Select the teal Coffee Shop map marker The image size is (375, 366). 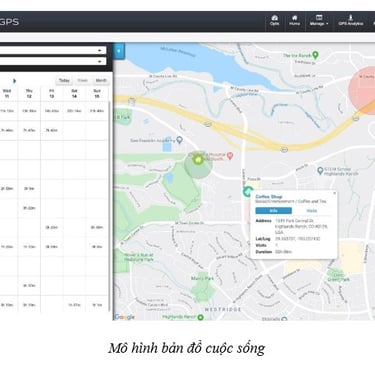click(247, 192)
